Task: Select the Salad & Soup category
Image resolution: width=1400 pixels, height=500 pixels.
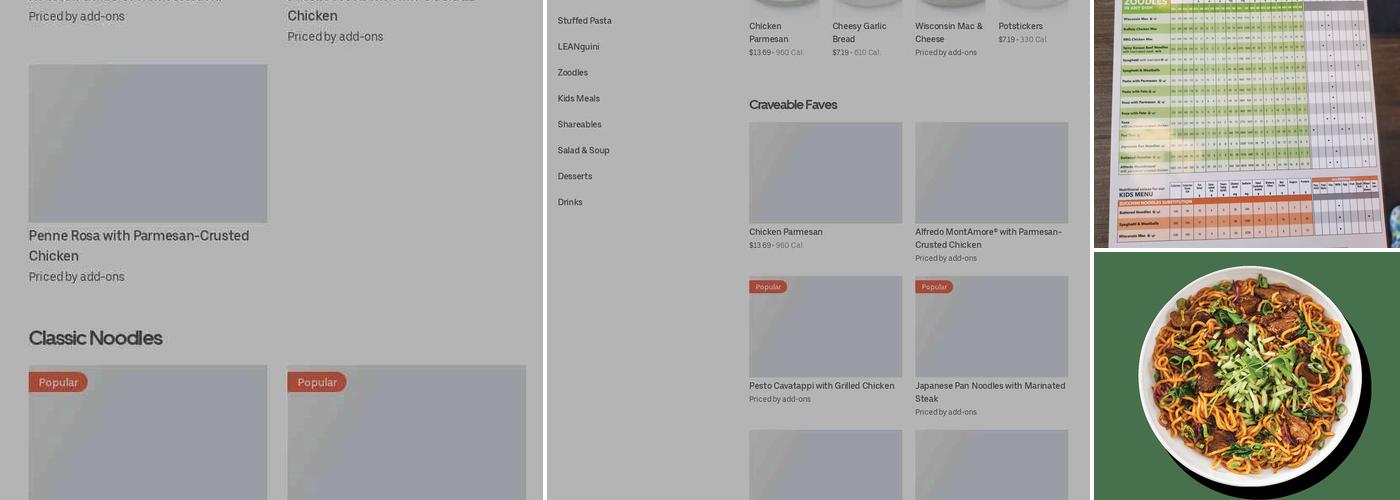Action: click(583, 151)
